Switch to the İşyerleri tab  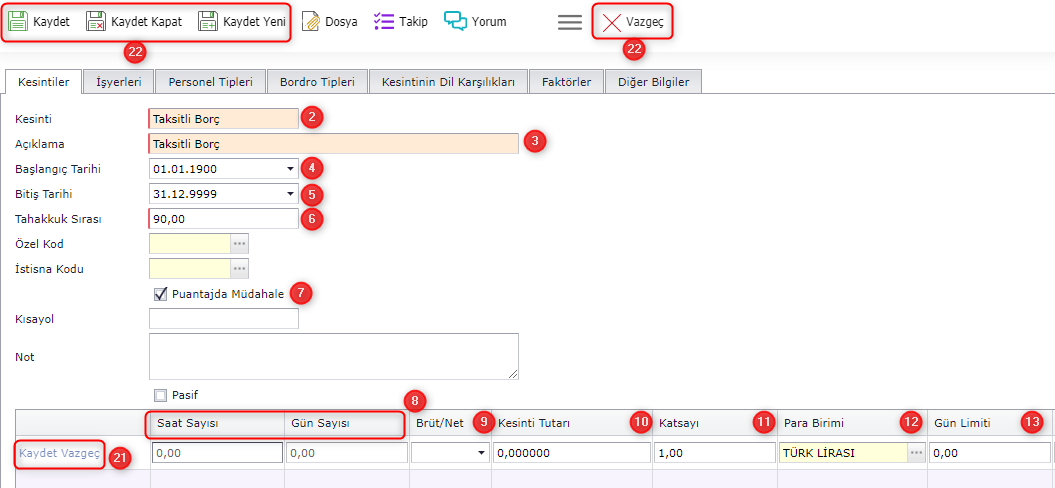point(118,82)
